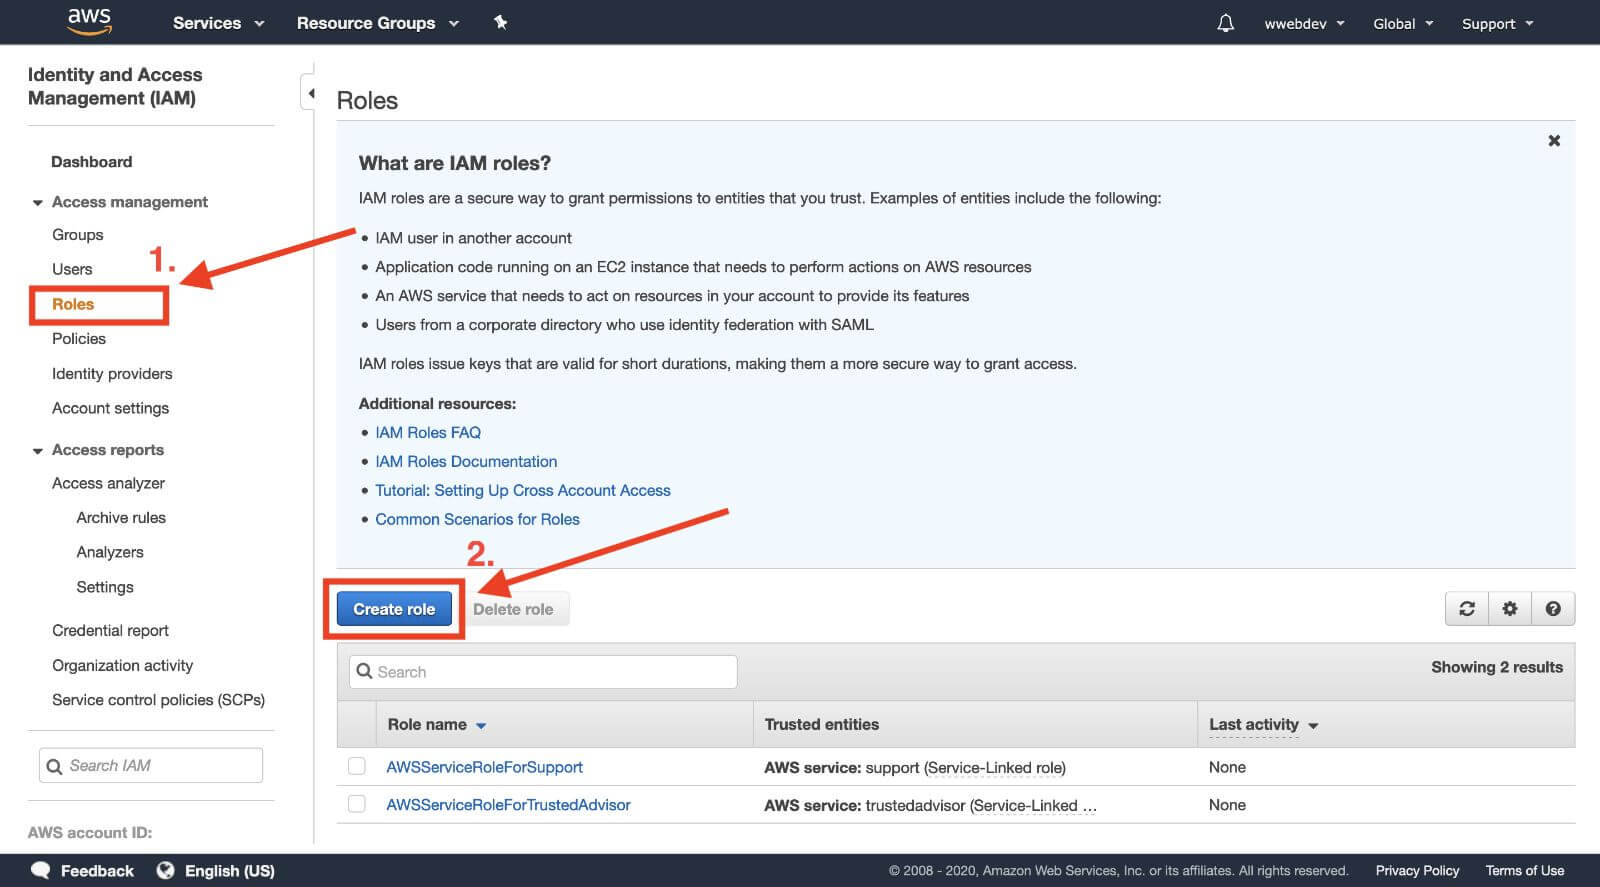Open Service control policies (SCPs)
1600x887 pixels.
[x=158, y=700]
